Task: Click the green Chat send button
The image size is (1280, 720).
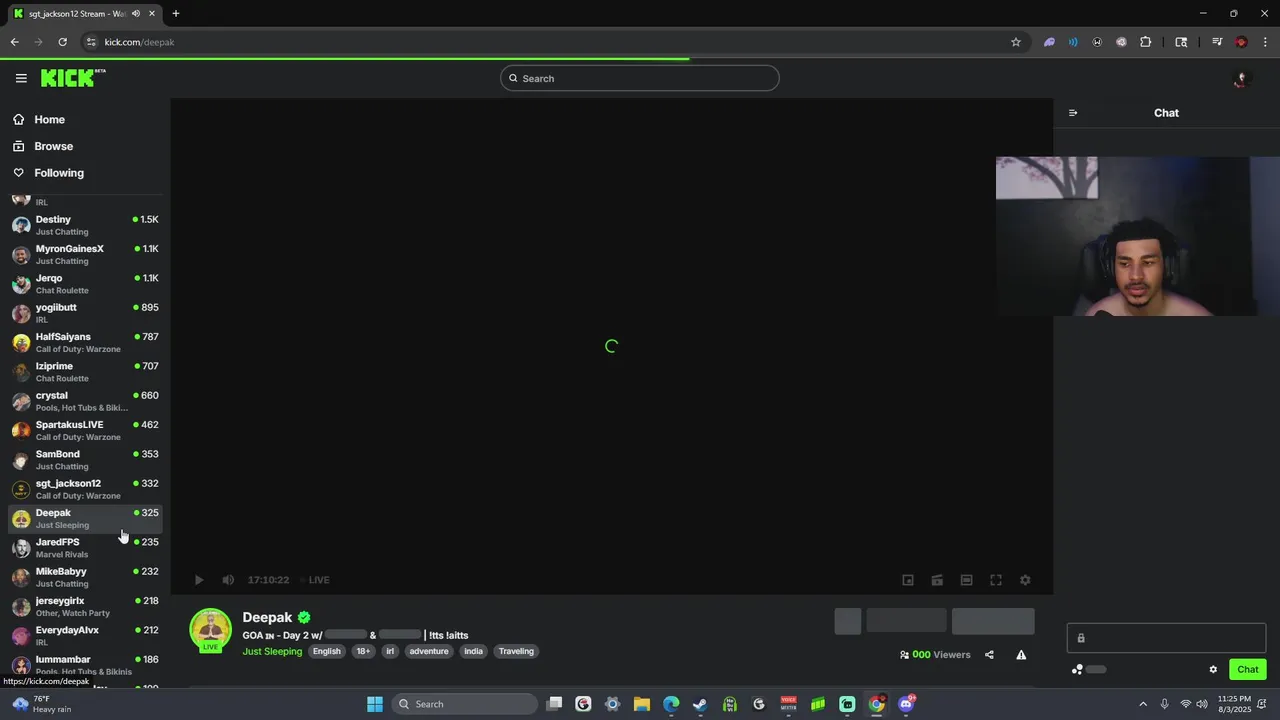Action: (1247, 670)
